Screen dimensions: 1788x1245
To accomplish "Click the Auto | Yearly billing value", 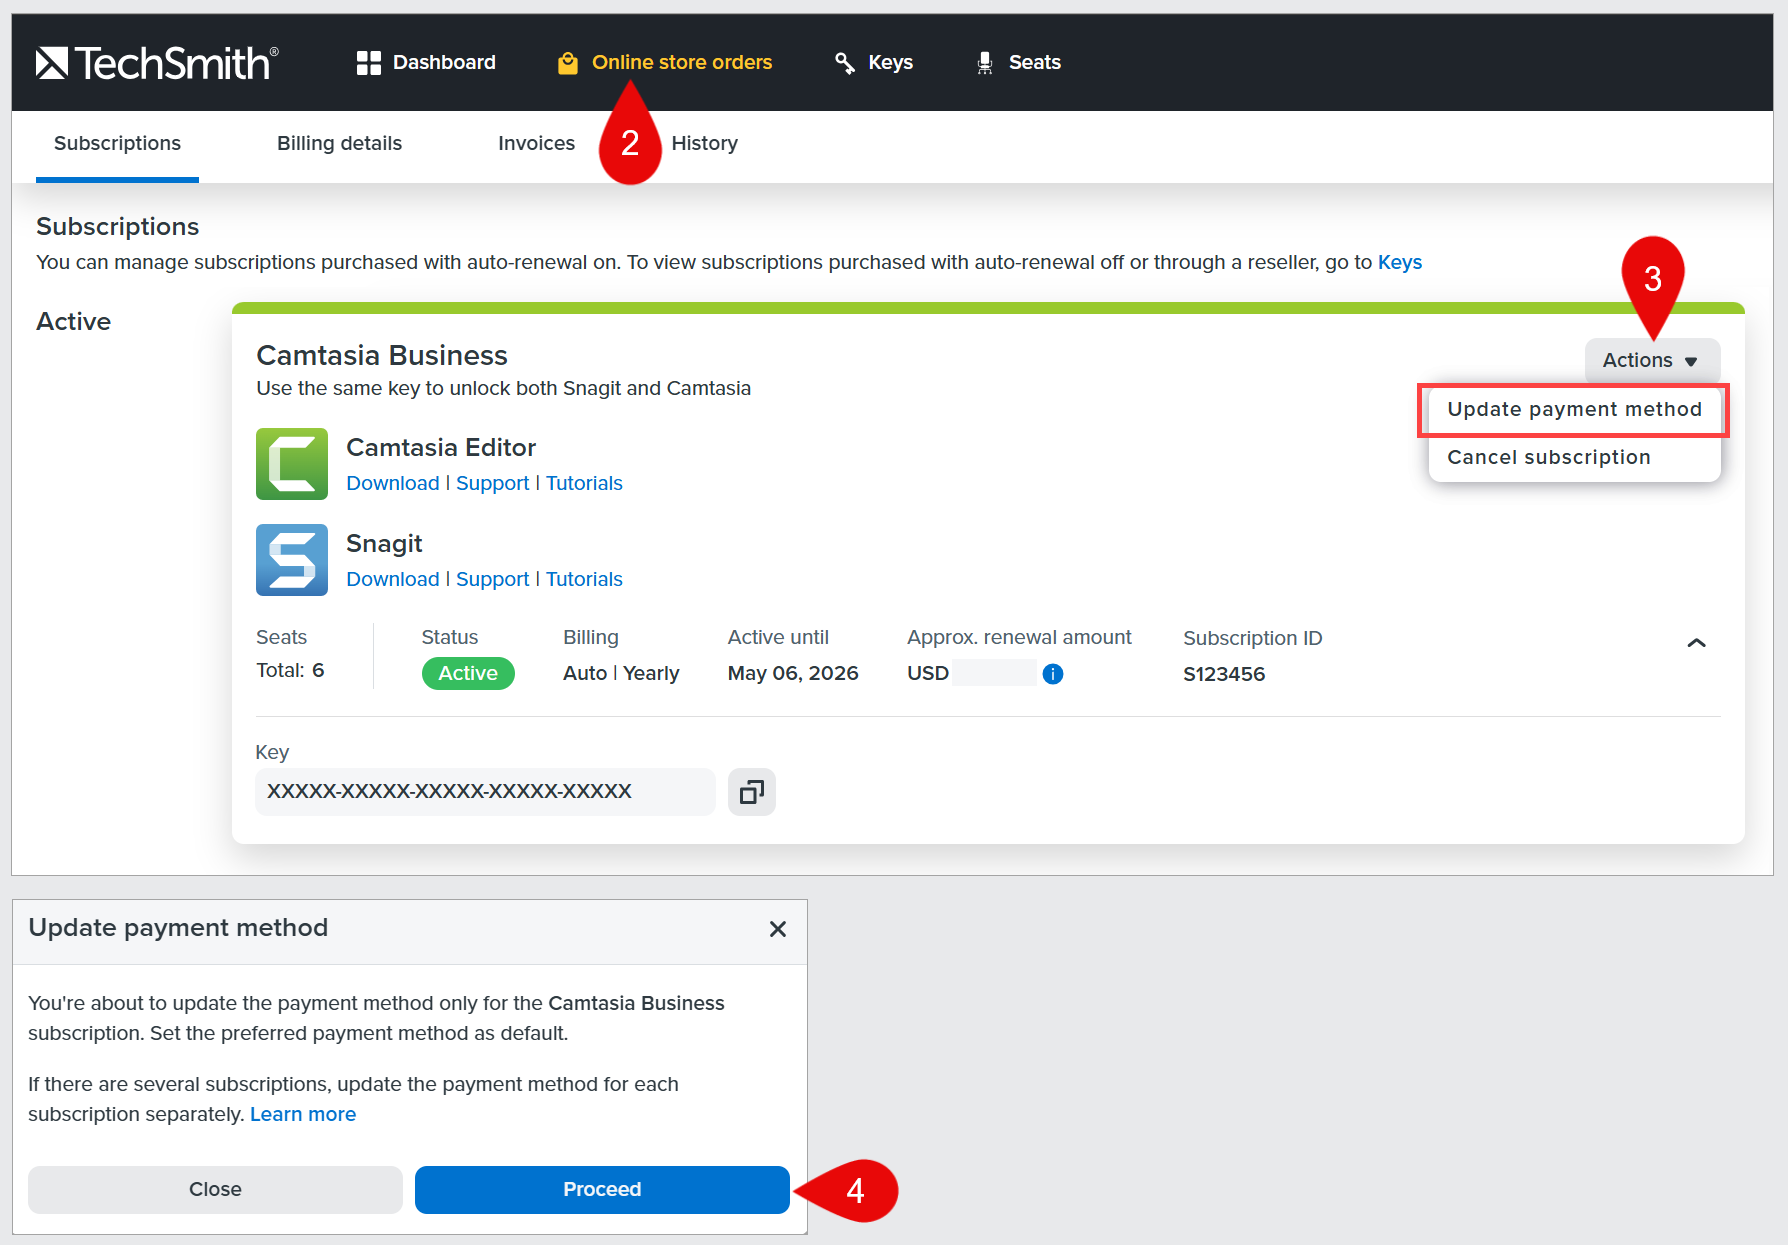I will [x=621, y=674].
